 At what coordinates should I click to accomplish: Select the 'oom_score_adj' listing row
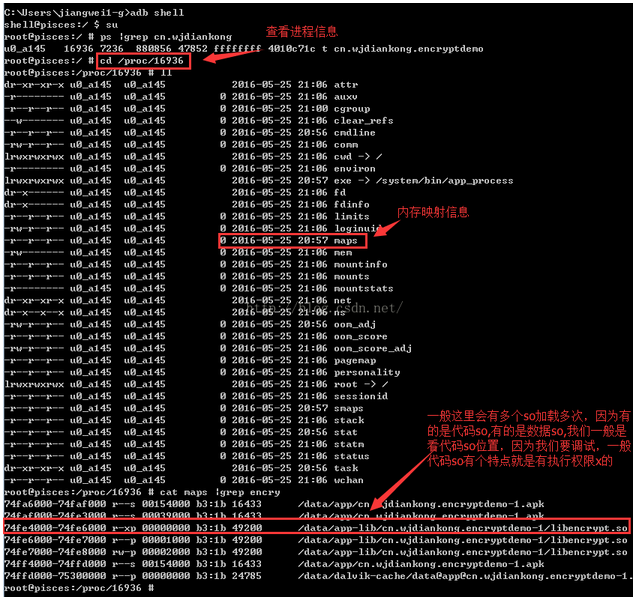coord(208,348)
